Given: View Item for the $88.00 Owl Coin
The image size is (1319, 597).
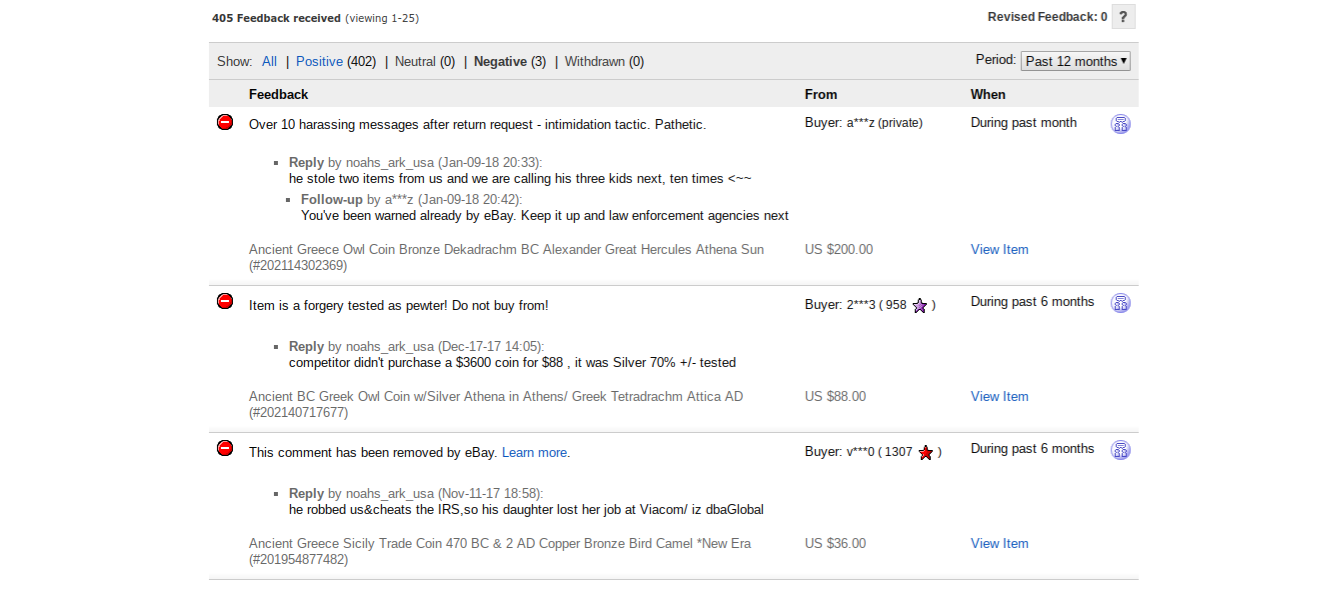Looking at the screenshot, I should (x=999, y=397).
